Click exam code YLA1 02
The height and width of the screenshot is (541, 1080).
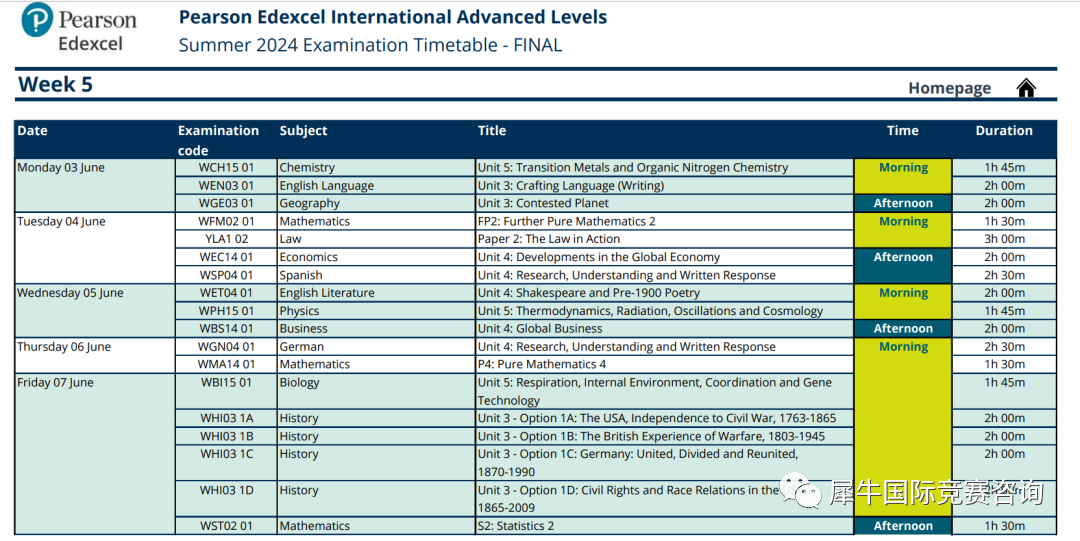226,239
